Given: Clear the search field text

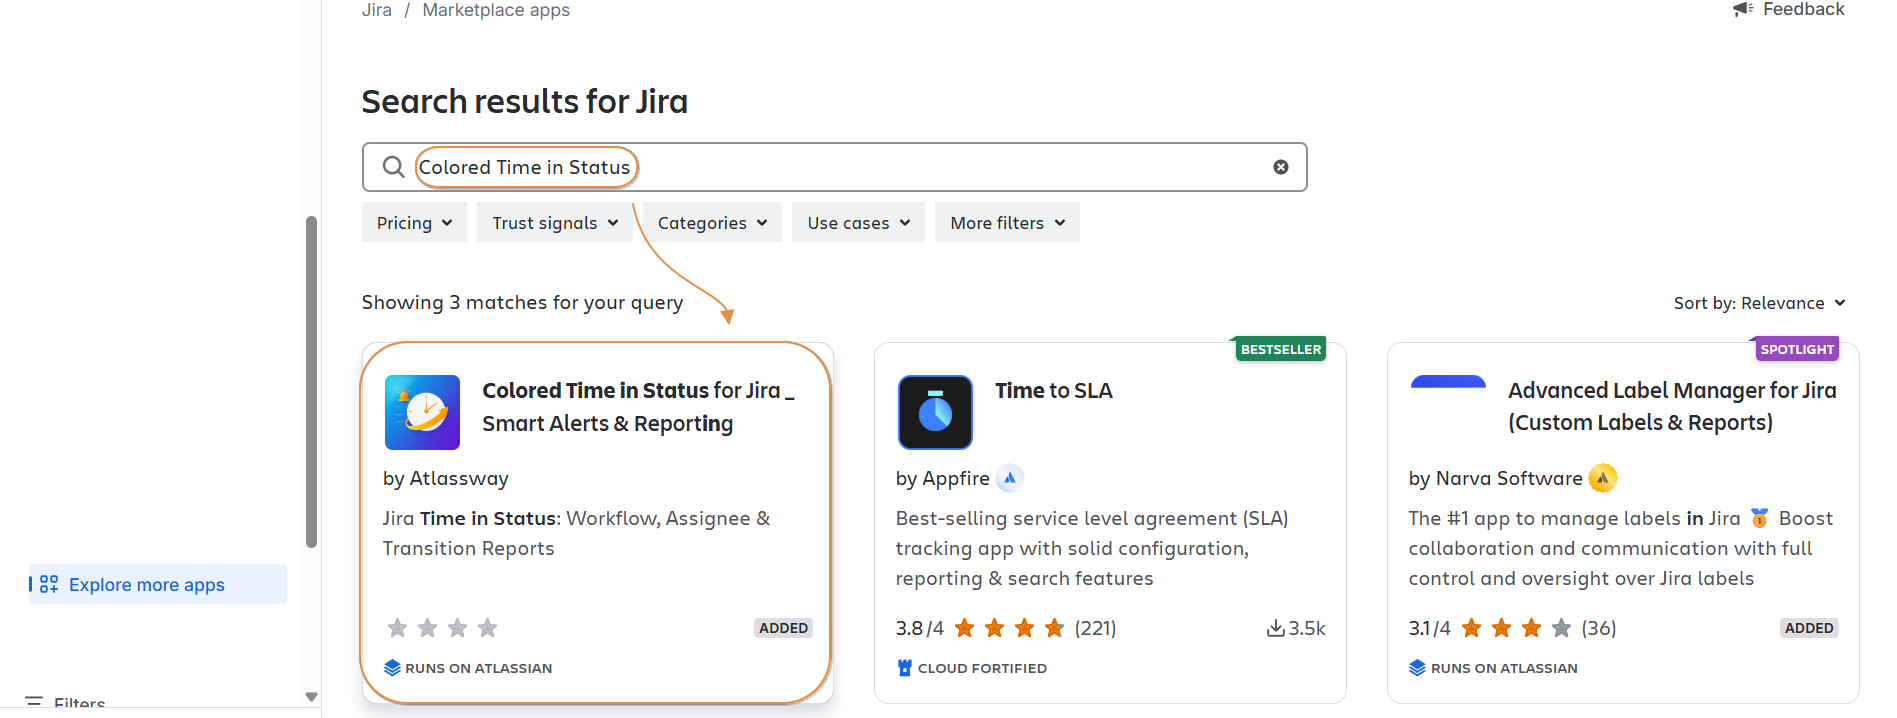Looking at the screenshot, I should (x=1280, y=167).
